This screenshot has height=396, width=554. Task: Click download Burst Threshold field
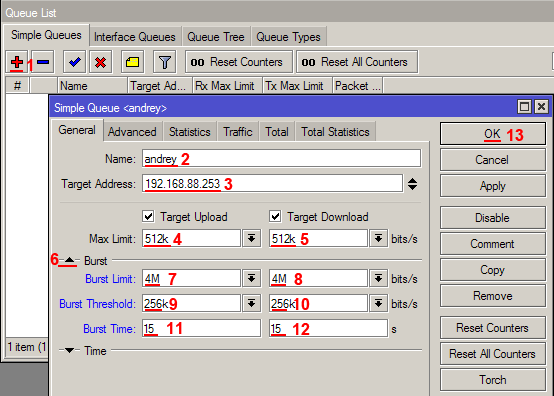point(318,303)
